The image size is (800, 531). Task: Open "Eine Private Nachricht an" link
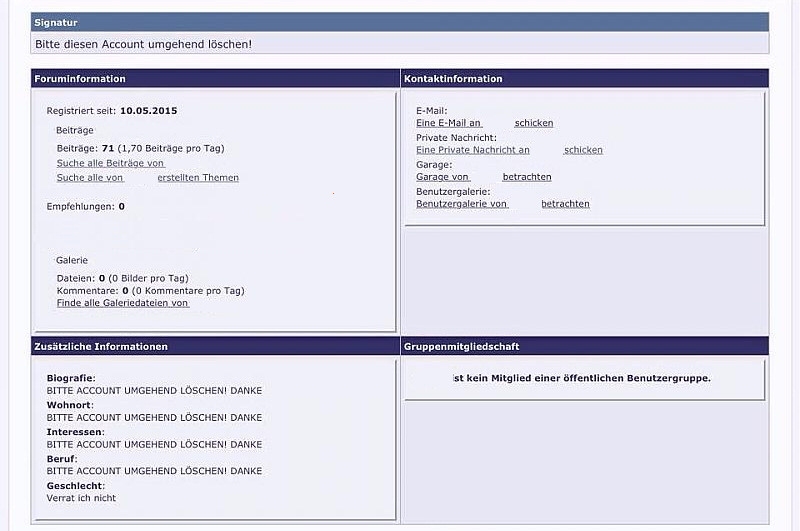coord(472,150)
